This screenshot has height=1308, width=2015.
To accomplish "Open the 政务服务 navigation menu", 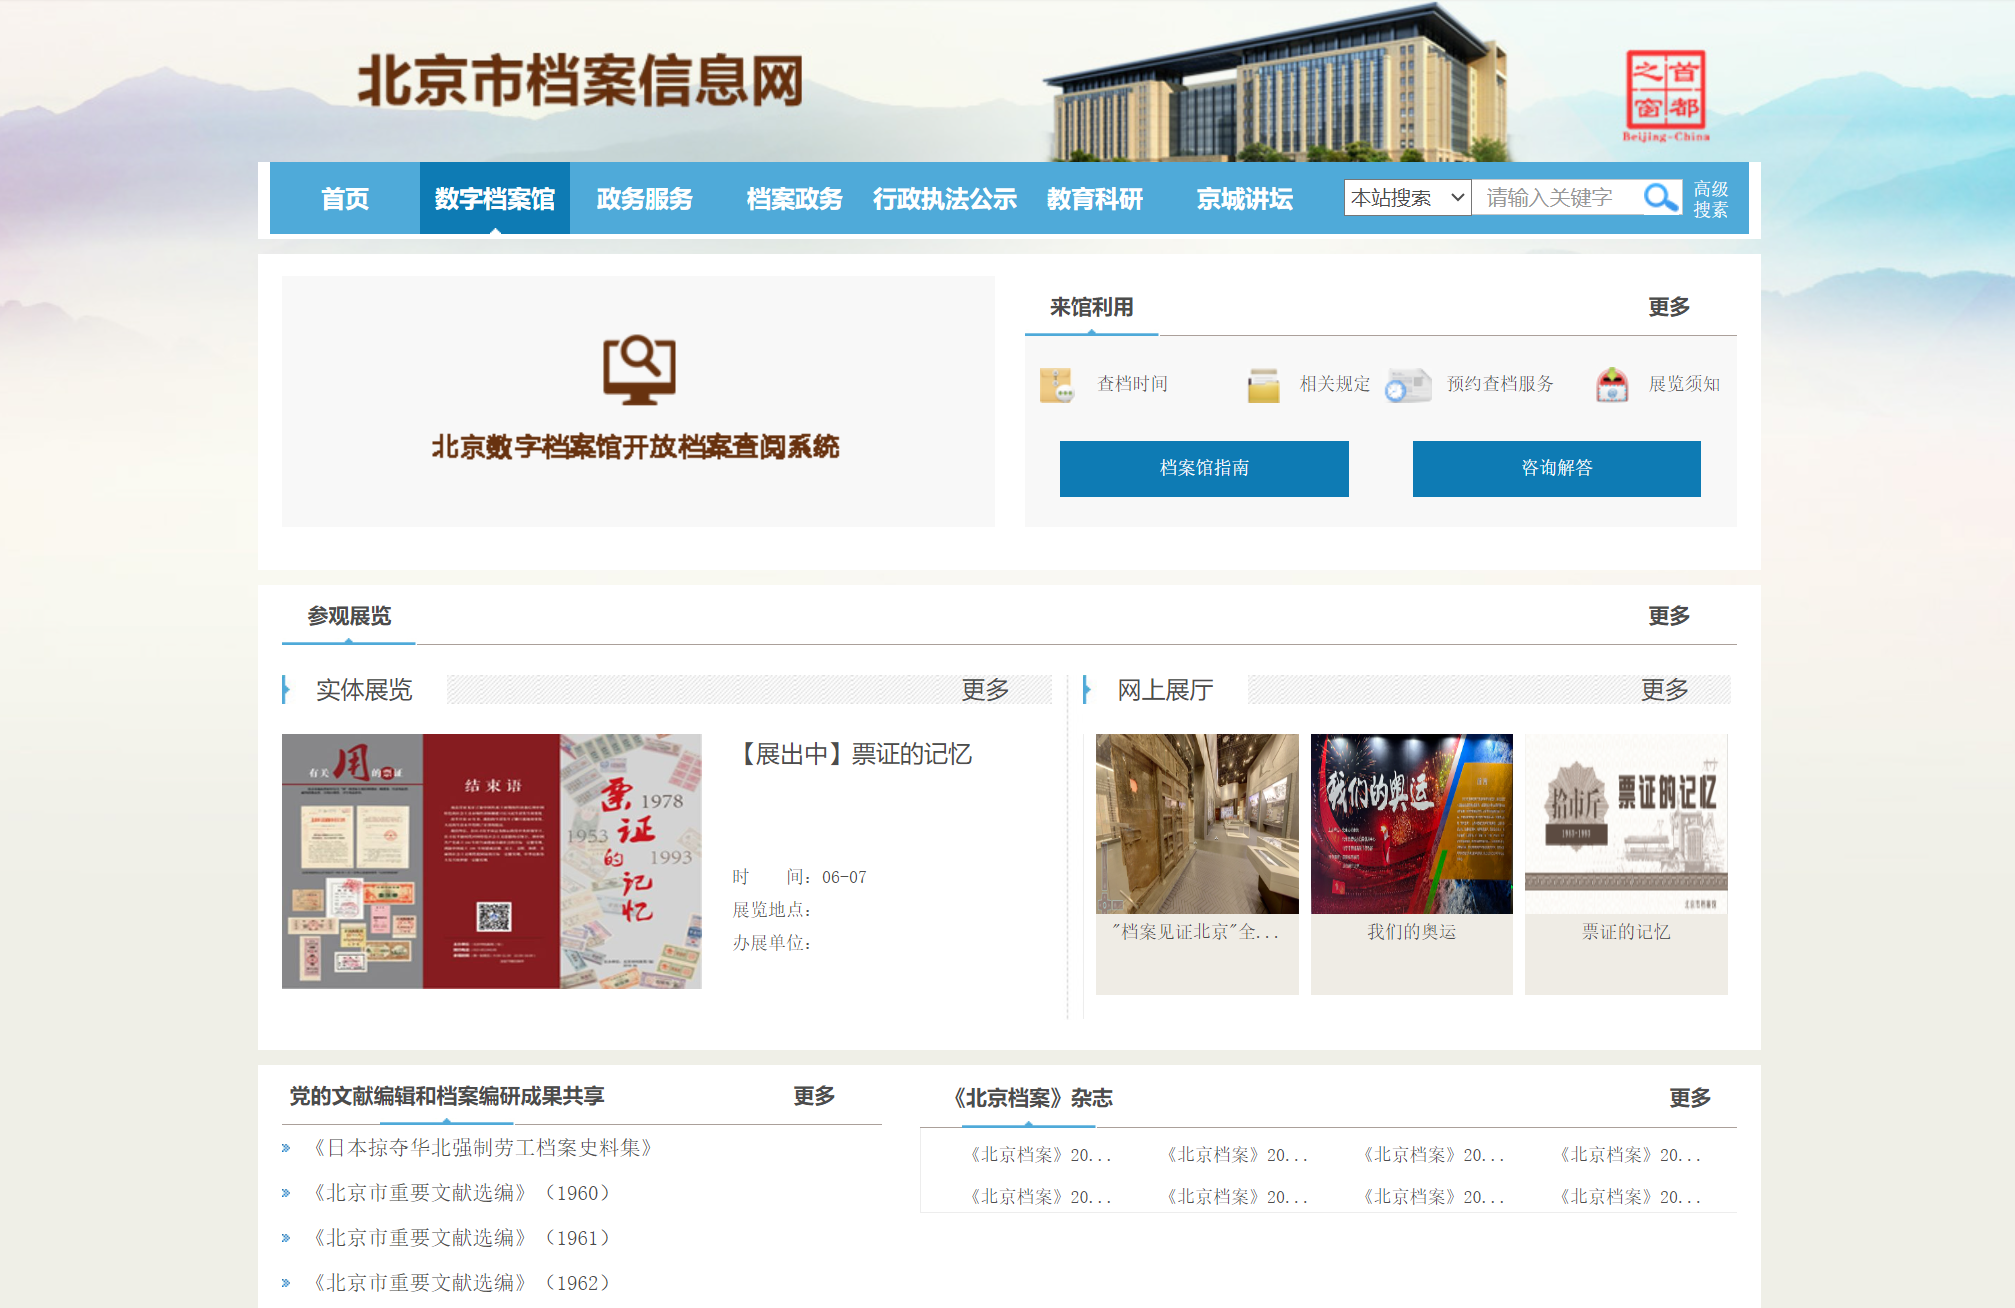I will [644, 199].
